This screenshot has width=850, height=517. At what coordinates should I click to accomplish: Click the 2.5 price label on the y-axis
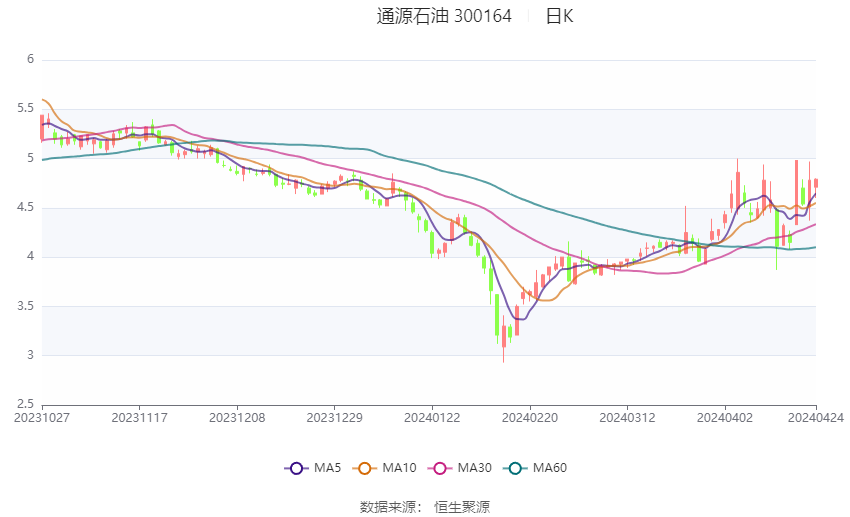point(27,404)
